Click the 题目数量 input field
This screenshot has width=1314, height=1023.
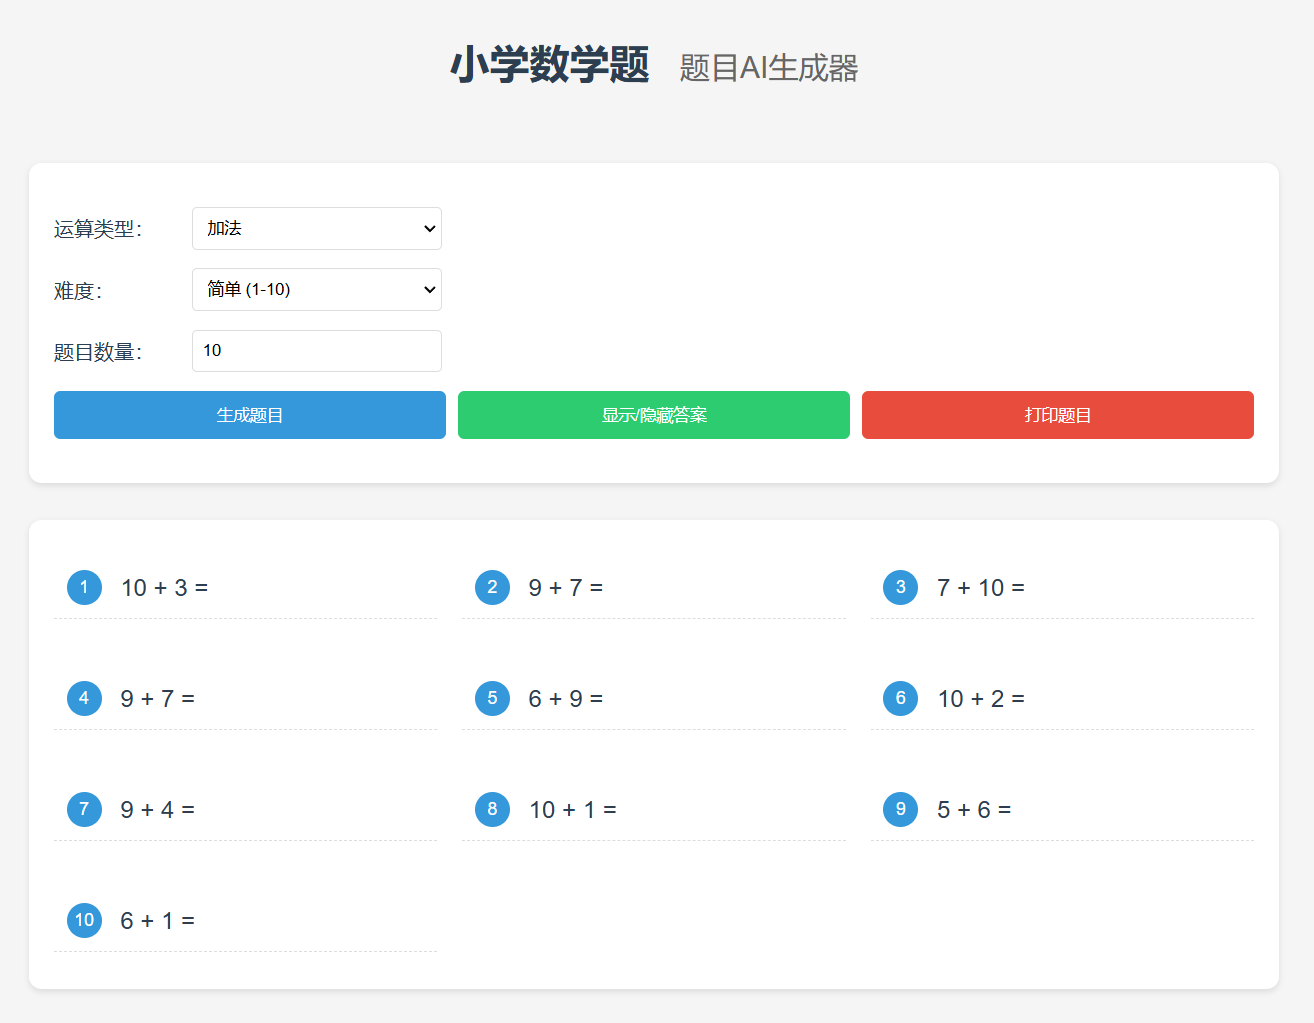tap(316, 350)
